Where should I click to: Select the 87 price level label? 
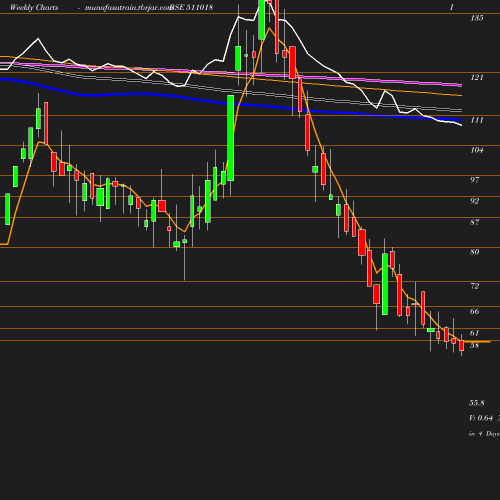pos(475,222)
